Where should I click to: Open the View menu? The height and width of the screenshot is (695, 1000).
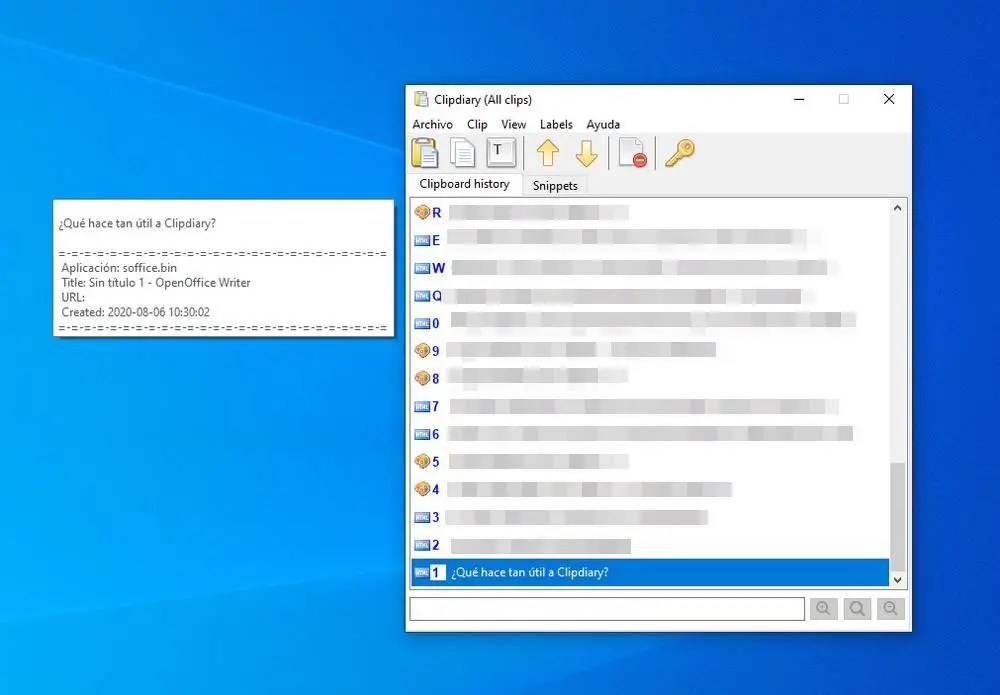coord(513,124)
